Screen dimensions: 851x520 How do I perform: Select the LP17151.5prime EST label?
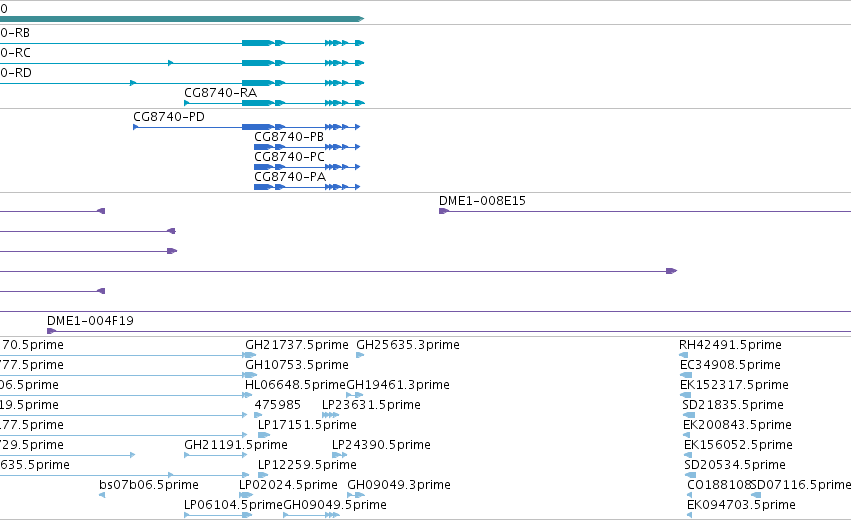pos(307,425)
